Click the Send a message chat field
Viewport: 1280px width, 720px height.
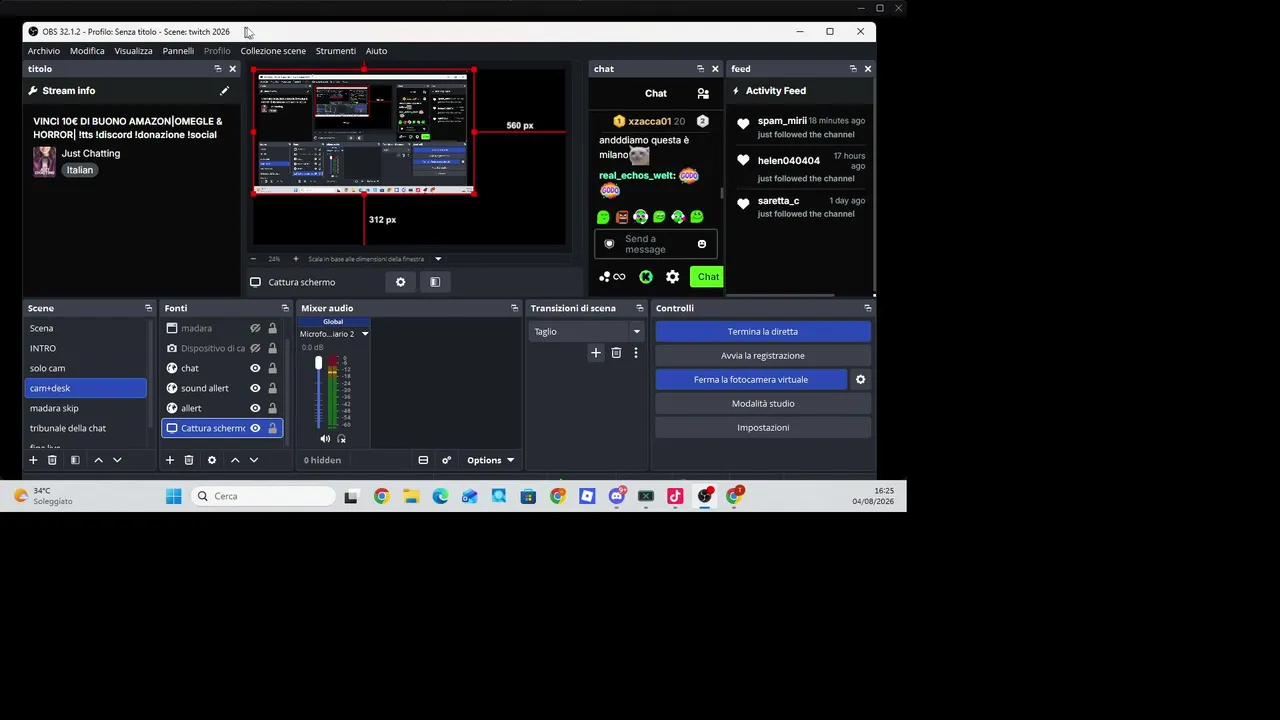click(x=656, y=244)
